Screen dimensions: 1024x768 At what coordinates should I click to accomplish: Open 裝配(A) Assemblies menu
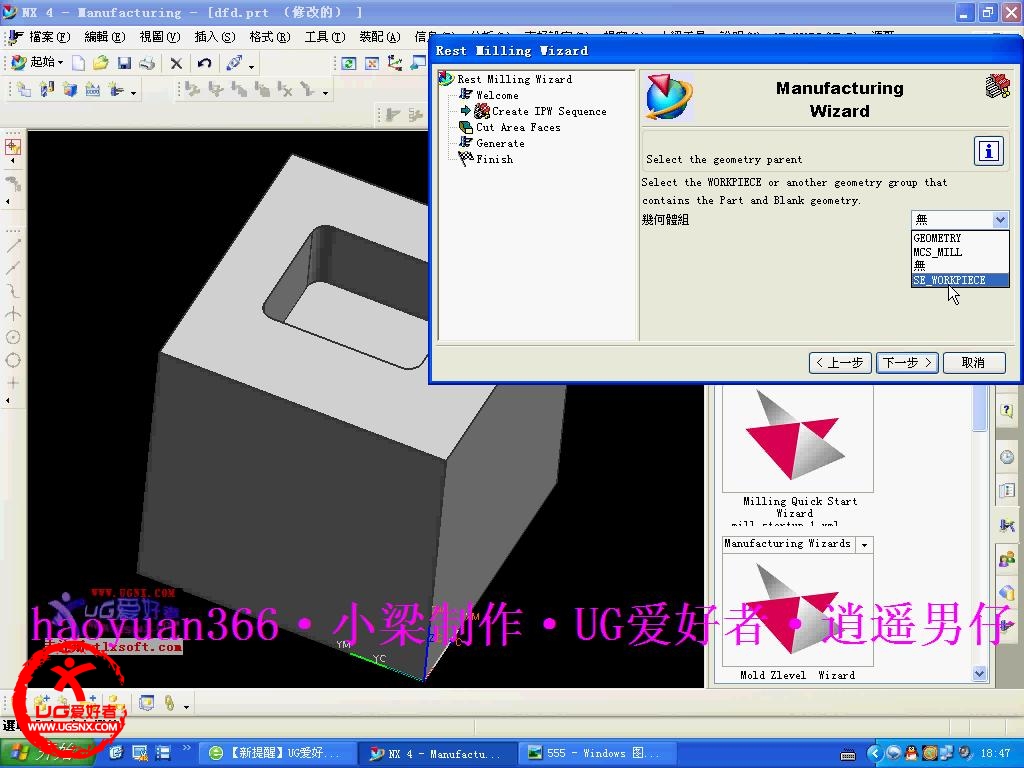pos(379,37)
